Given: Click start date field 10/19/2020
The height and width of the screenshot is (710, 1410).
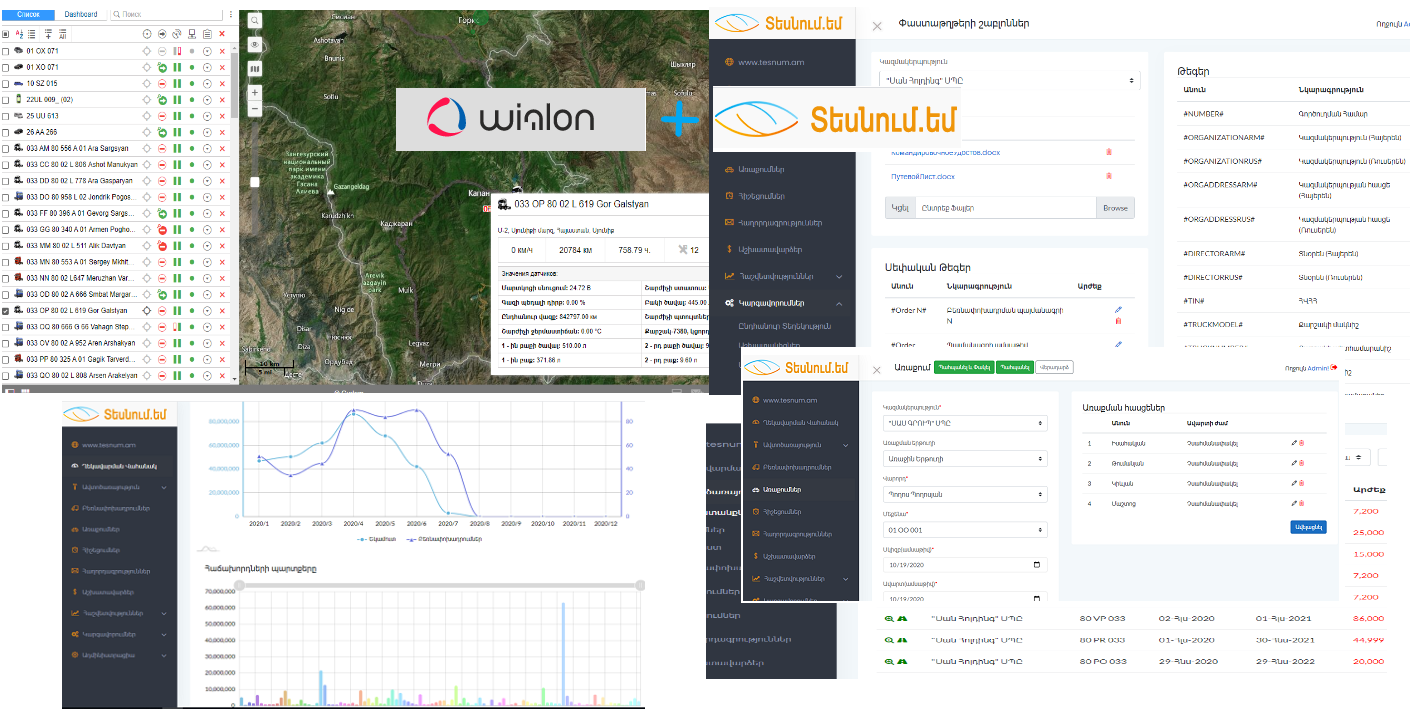Looking at the screenshot, I should (x=965, y=564).
